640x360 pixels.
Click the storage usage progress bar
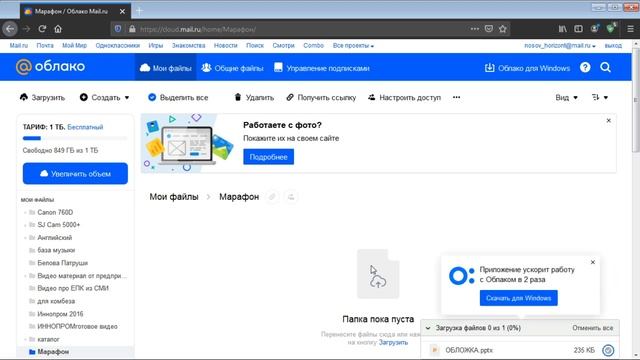point(75,138)
